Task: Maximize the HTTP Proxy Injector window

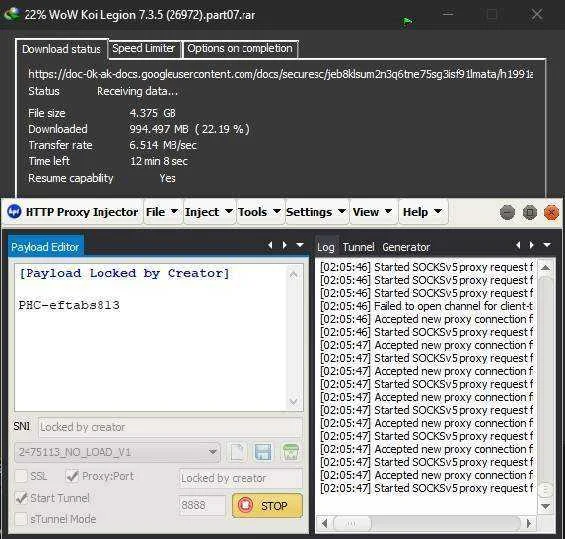Action: tap(530, 213)
